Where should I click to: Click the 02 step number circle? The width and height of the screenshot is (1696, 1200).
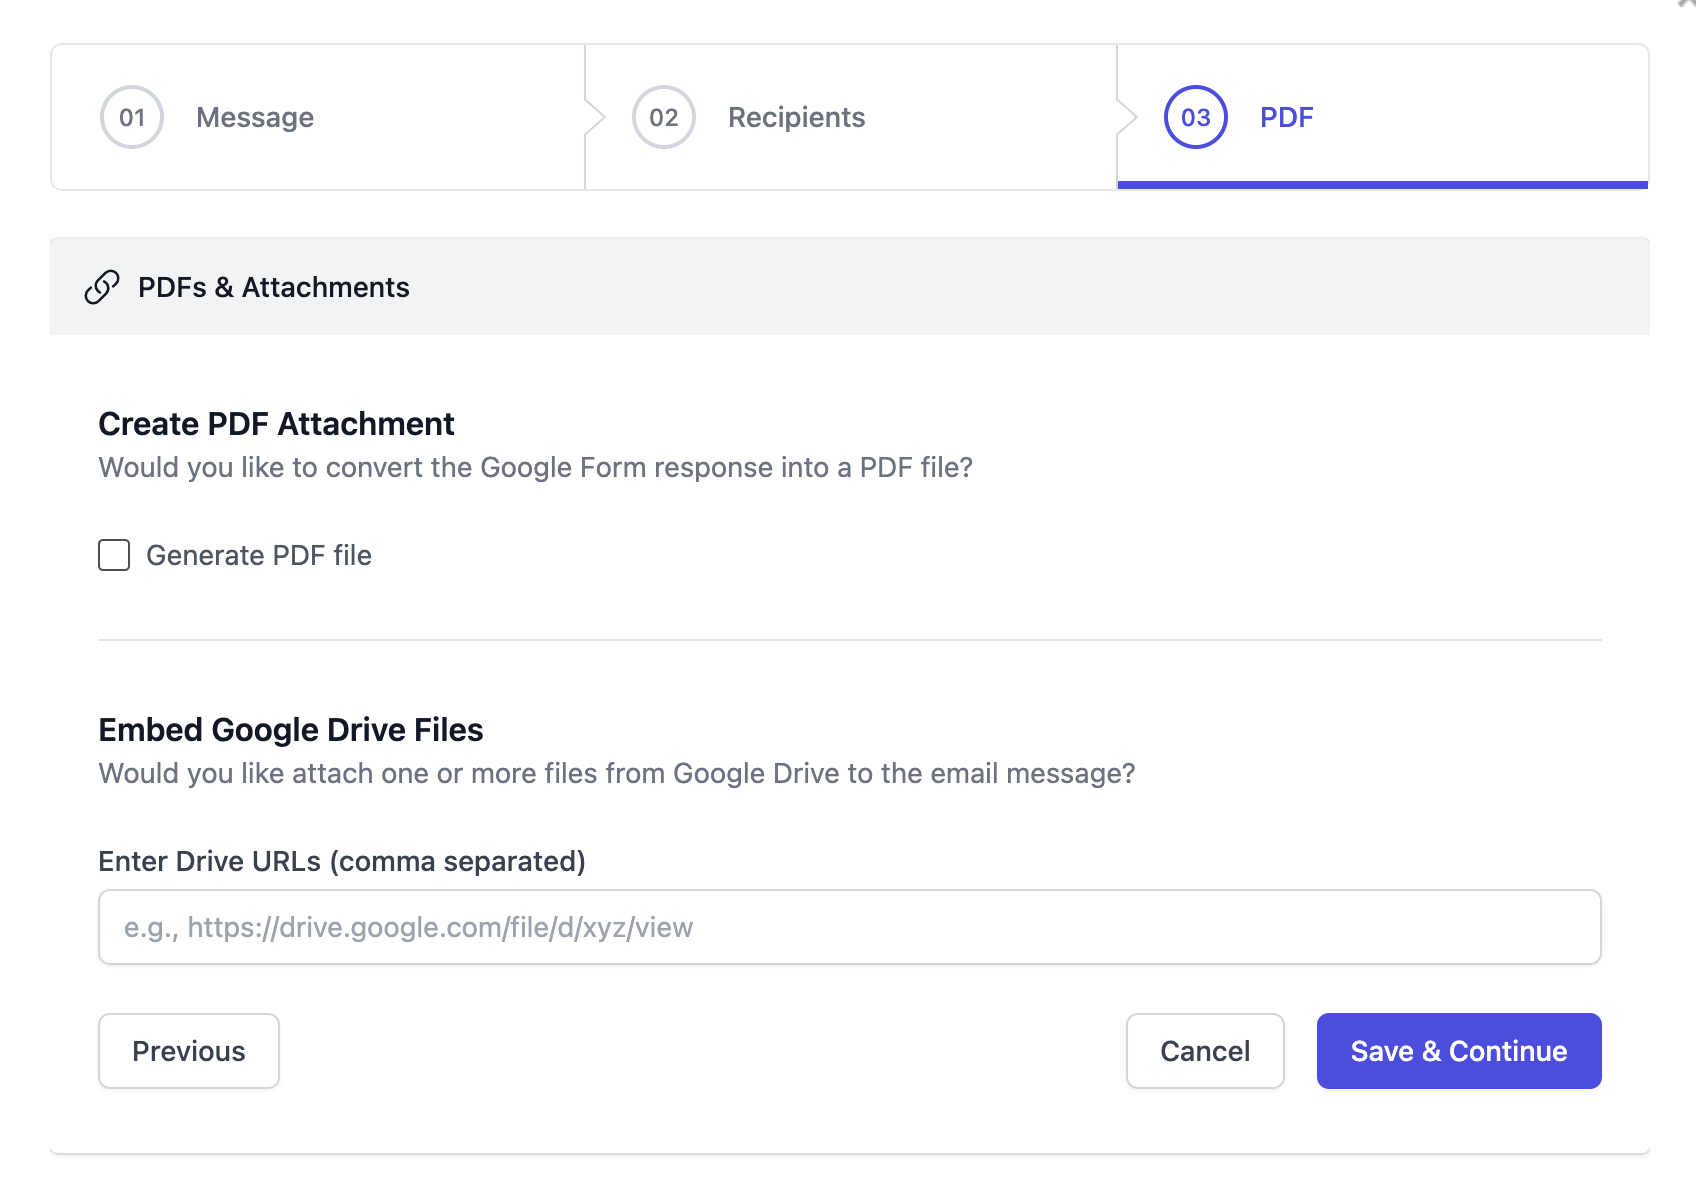coord(661,117)
